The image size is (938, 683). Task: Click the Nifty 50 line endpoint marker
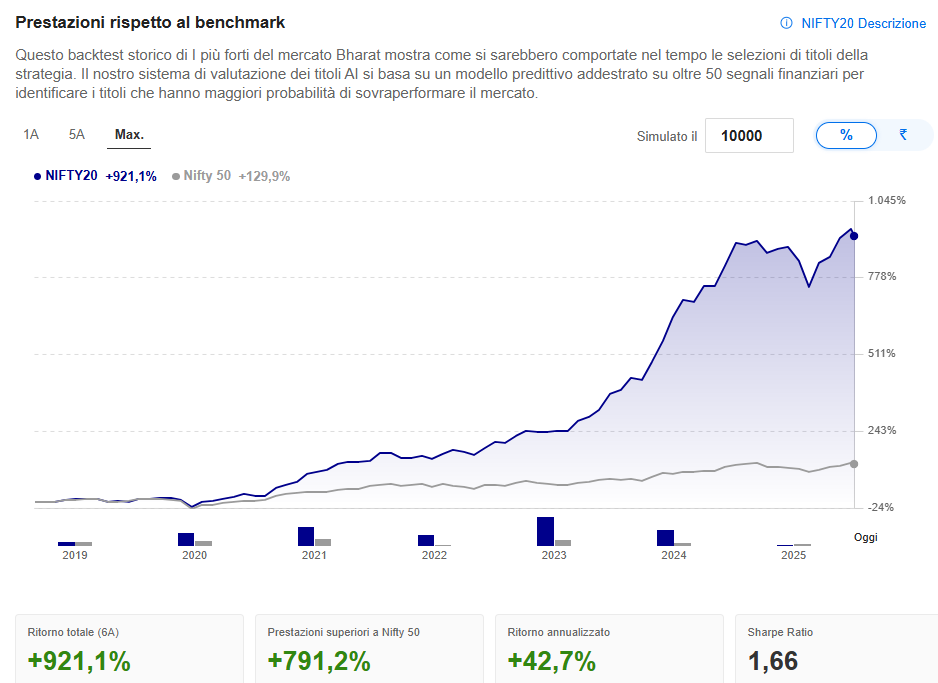pyautogui.click(x=854, y=464)
